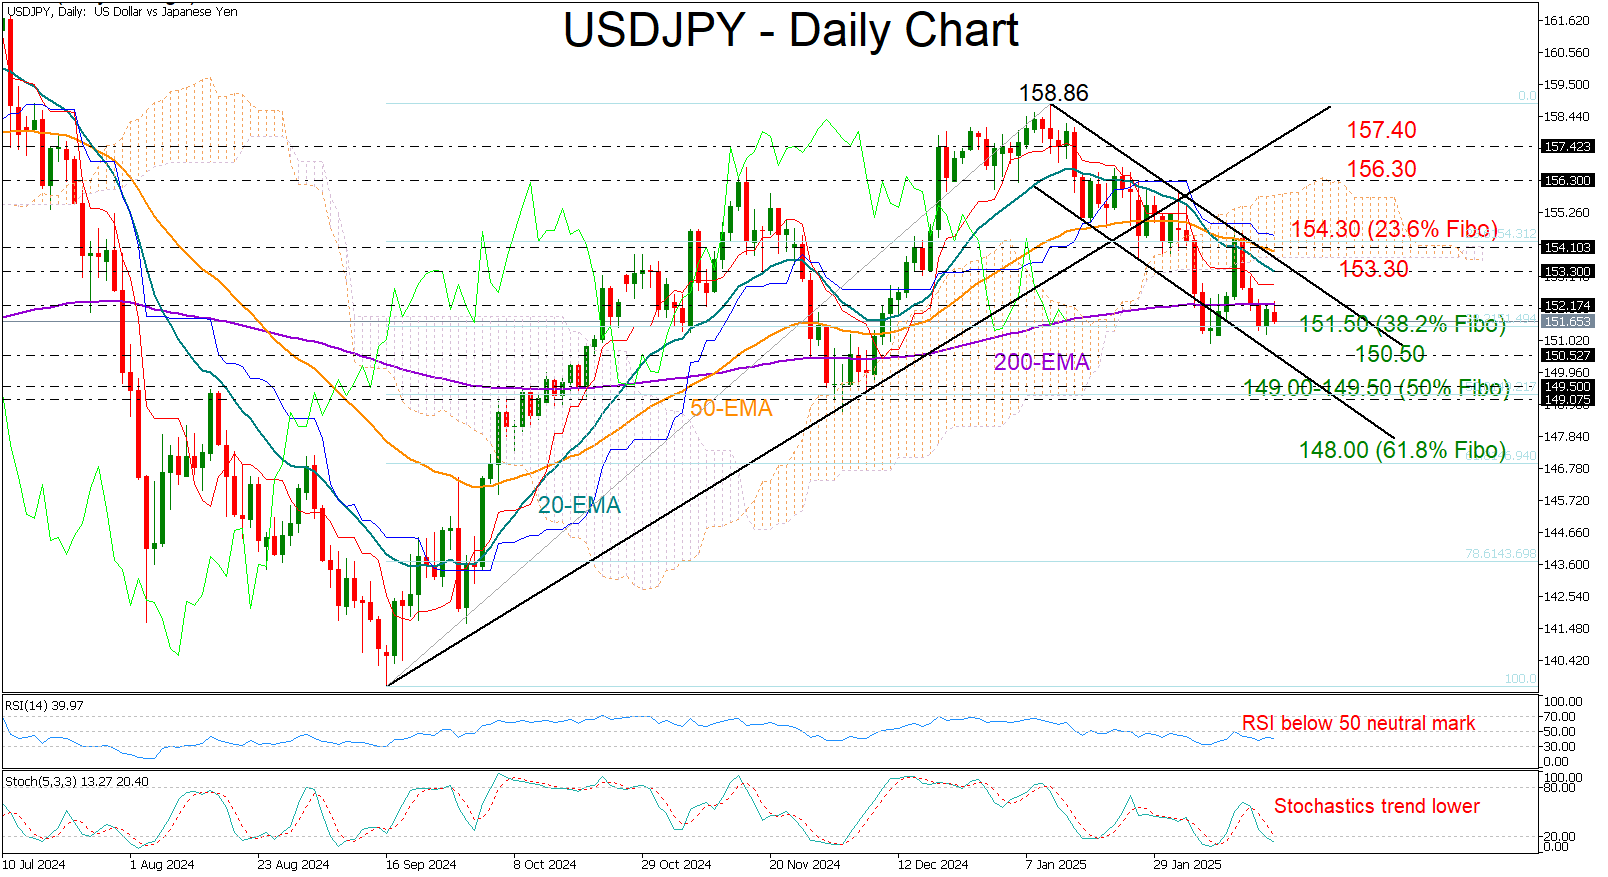Select the 150.50 support label

pos(1389,354)
